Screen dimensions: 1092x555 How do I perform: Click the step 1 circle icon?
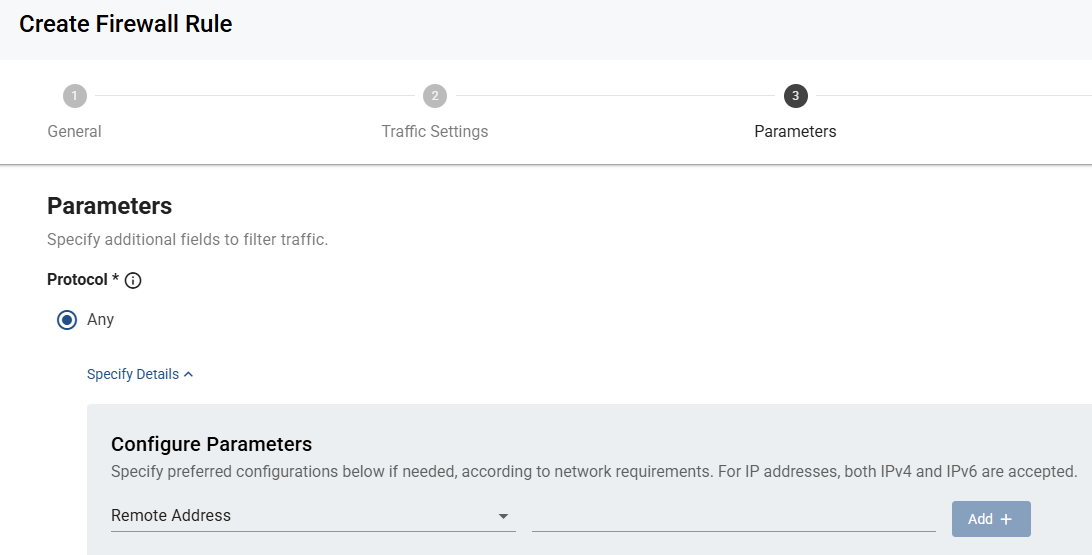75,96
